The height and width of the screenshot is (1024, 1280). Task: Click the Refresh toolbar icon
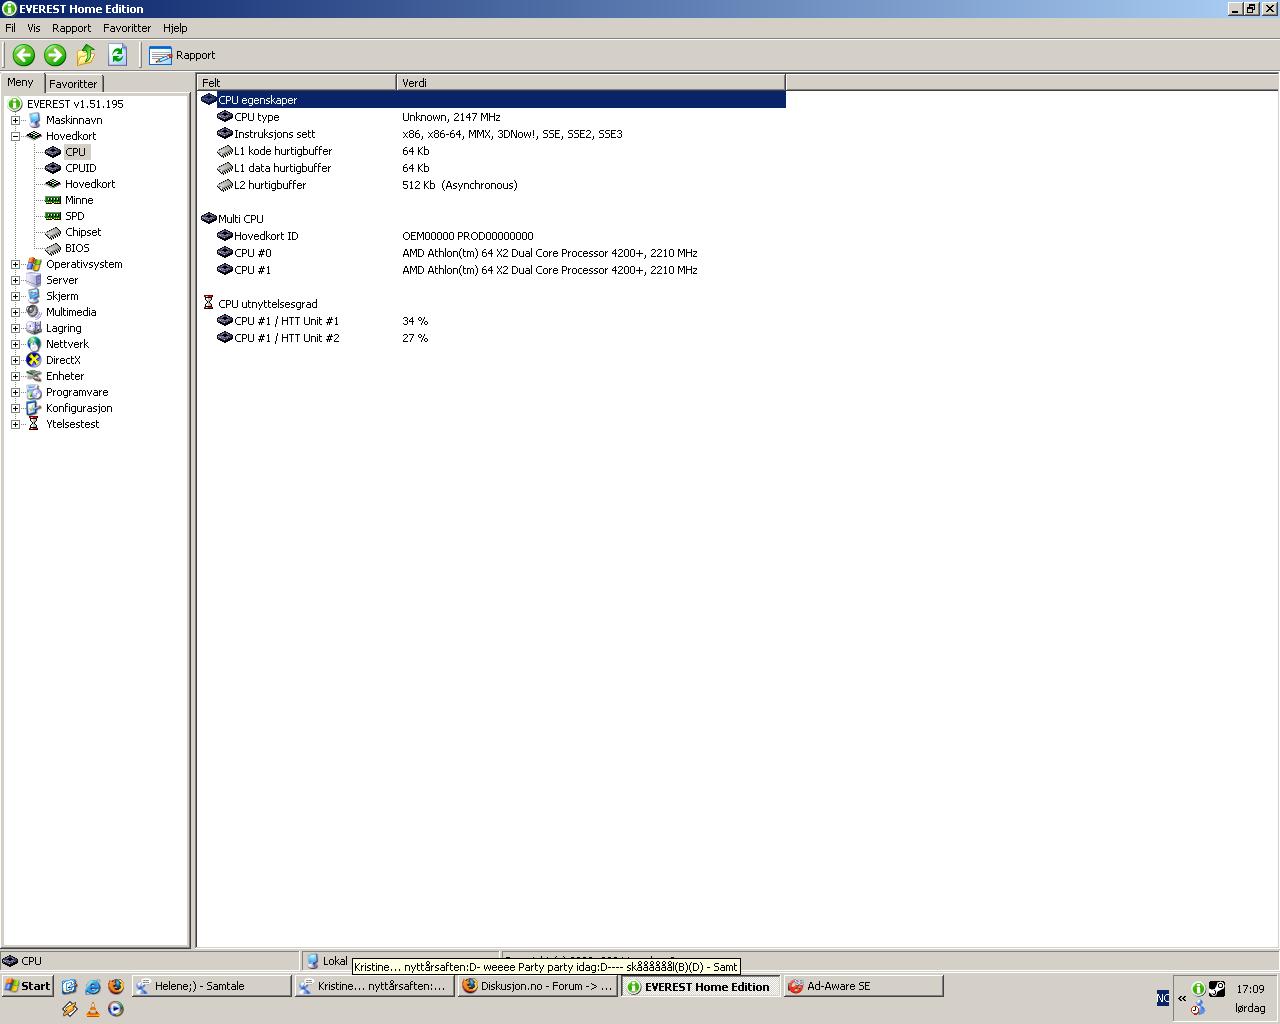pos(117,55)
